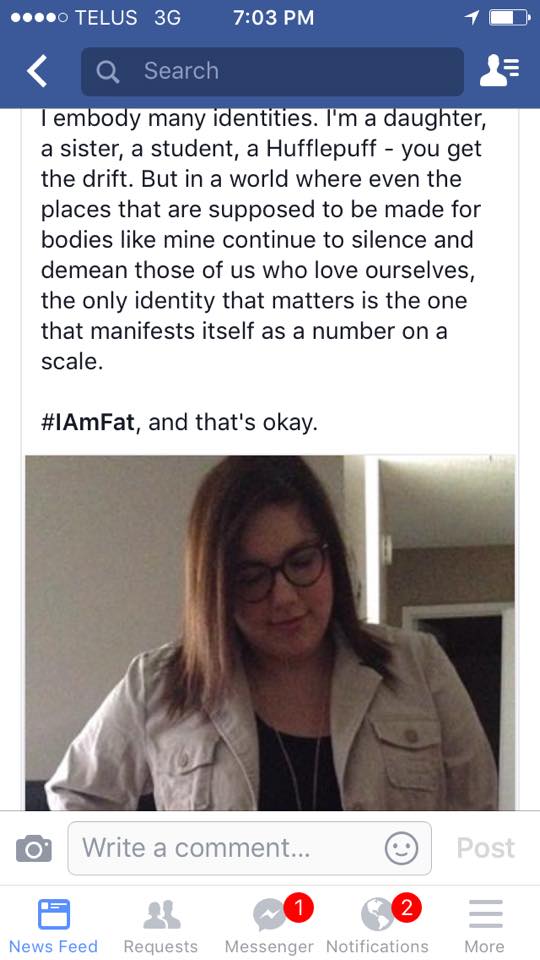Focus the Search field
The width and height of the screenshot is (540, 960).
(272, 72)
